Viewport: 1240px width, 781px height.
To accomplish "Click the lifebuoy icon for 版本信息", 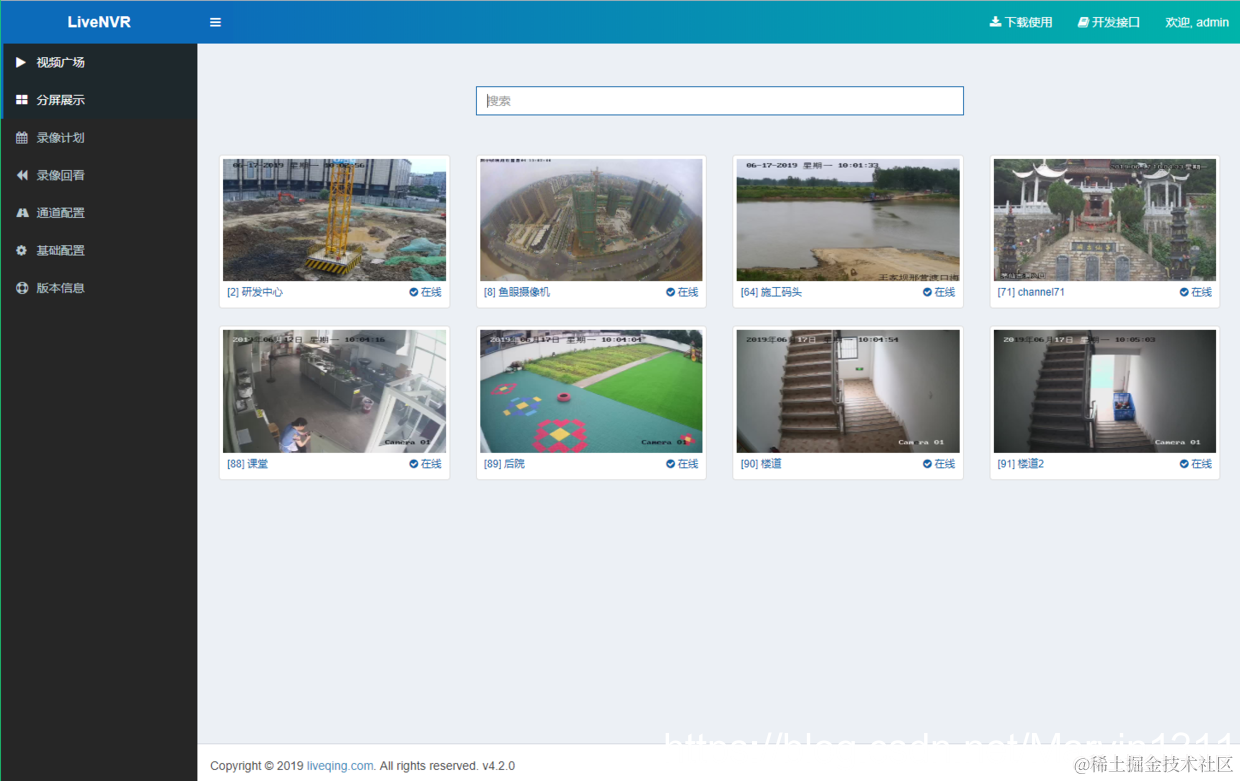I will [21, 288].
